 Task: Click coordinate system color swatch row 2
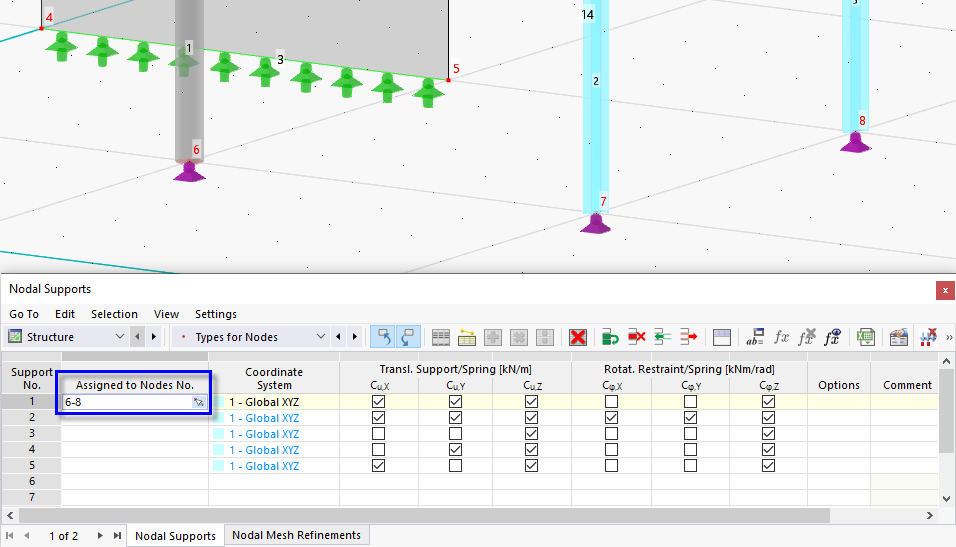pyautogui.click(x=218, y=418)
